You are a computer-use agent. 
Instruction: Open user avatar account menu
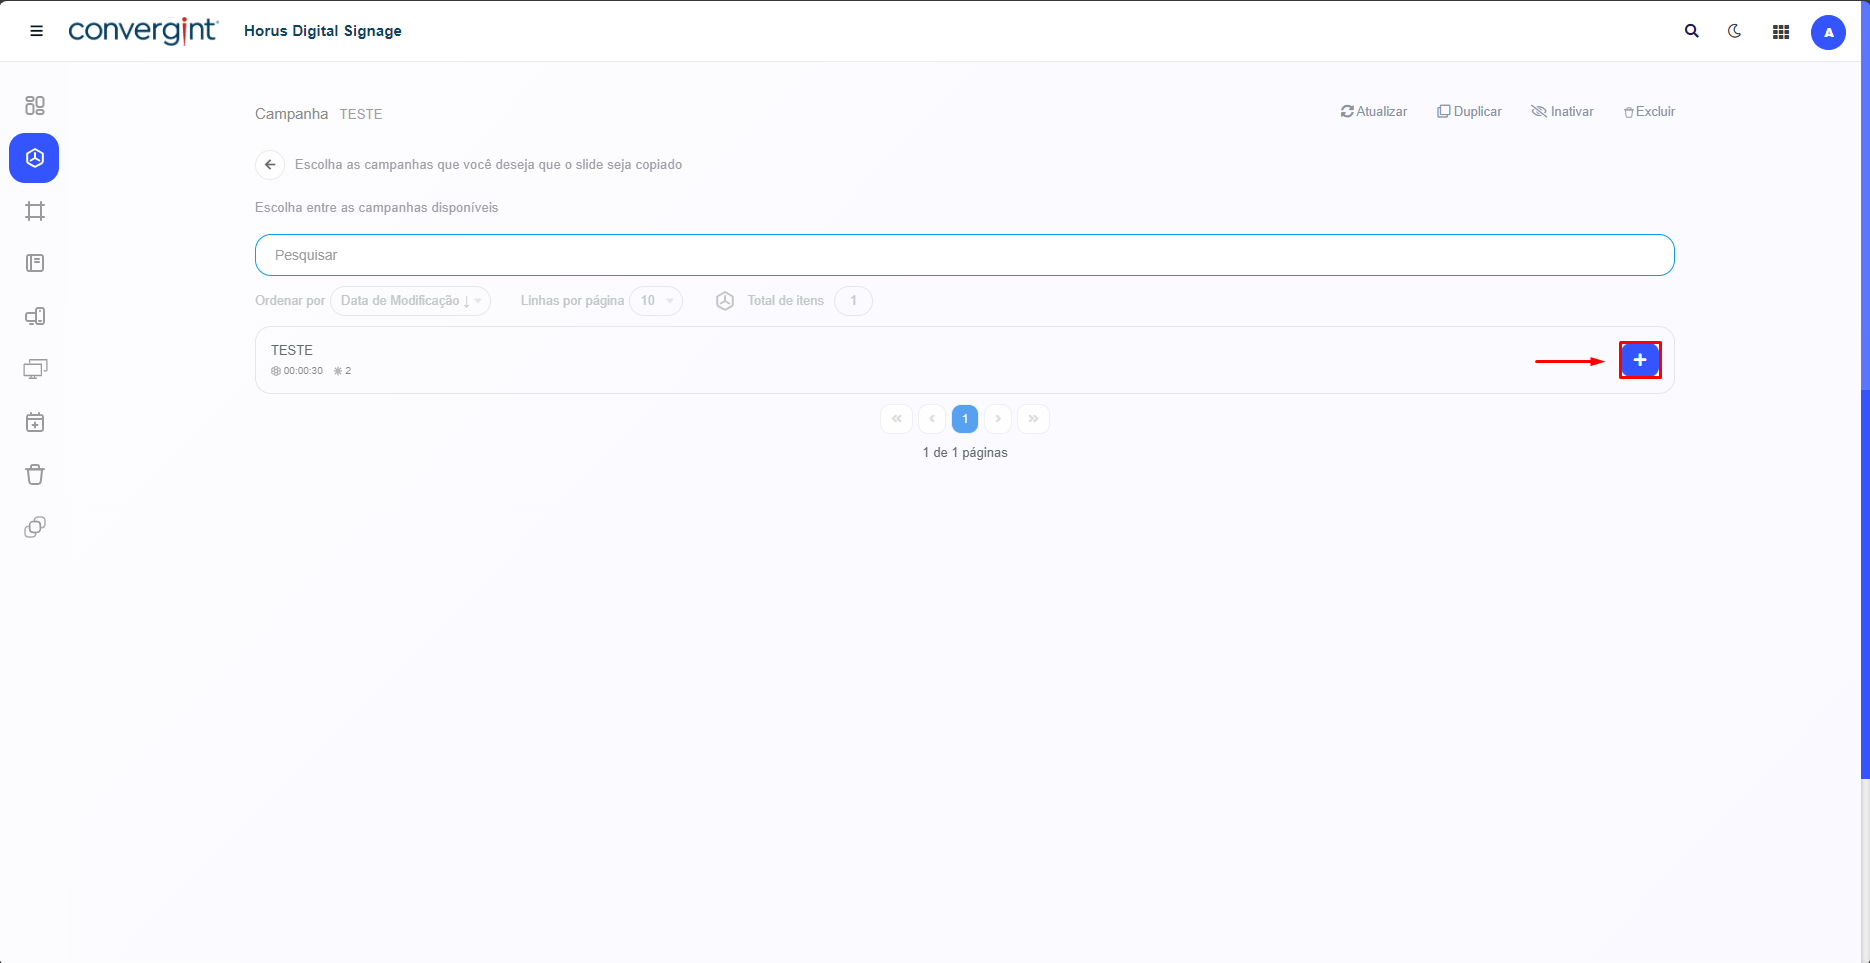[x=1828, y=32]
